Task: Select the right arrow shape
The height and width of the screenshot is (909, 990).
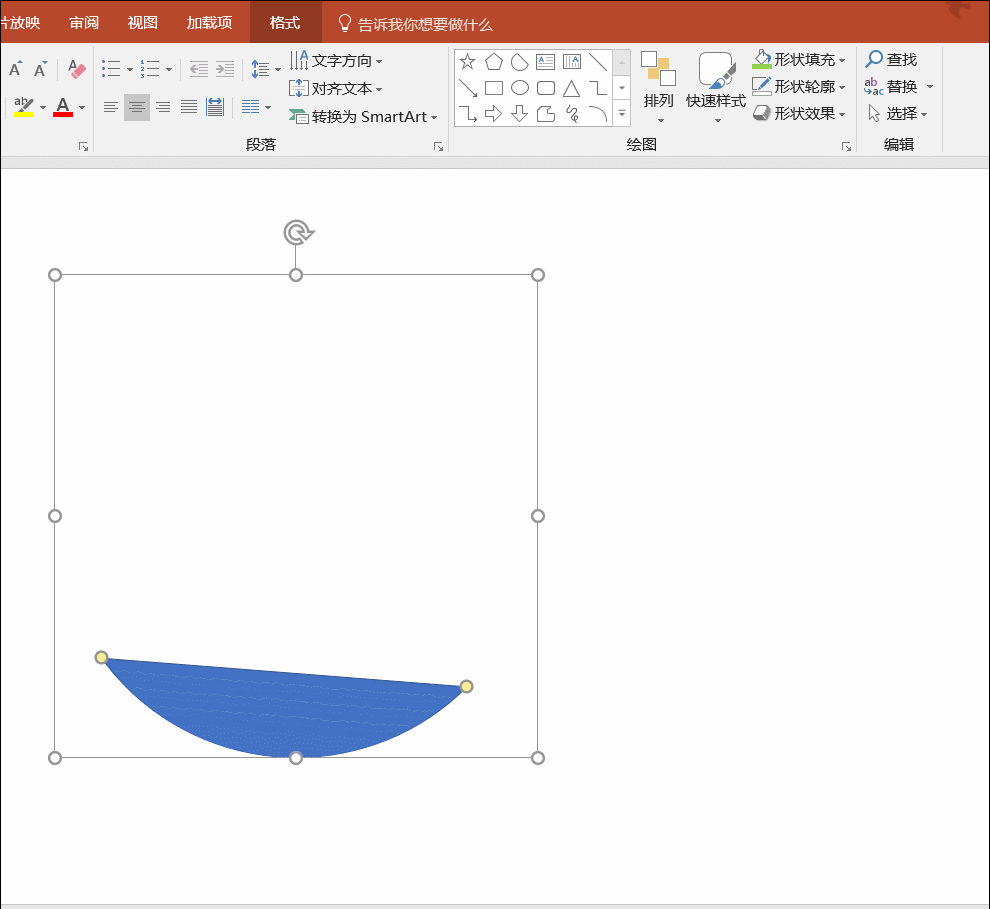Action: pos(493,114)
